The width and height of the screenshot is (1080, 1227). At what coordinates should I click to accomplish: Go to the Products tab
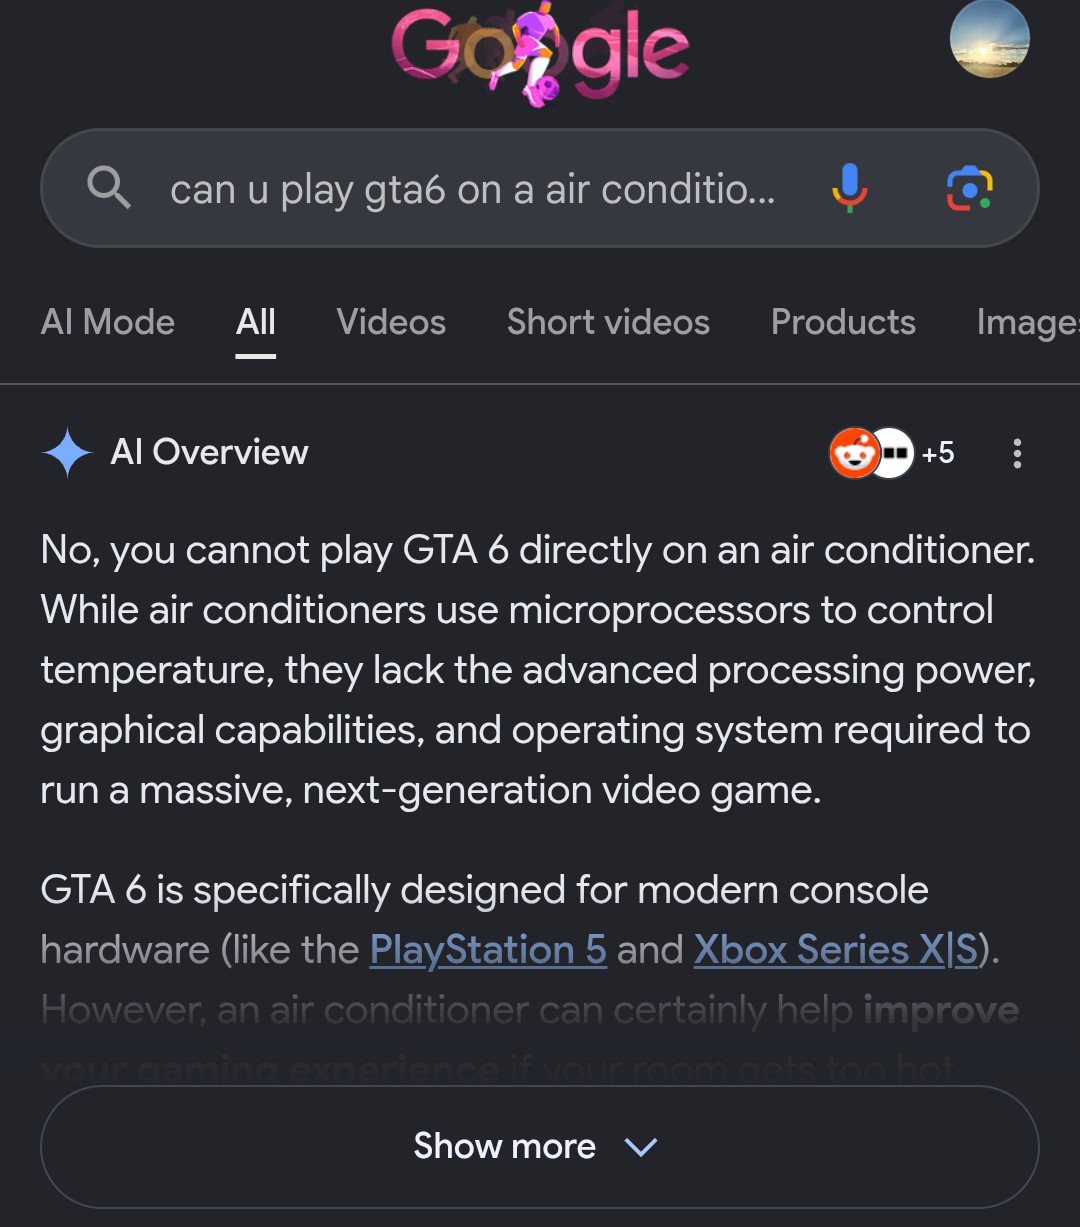pos(843,322)
